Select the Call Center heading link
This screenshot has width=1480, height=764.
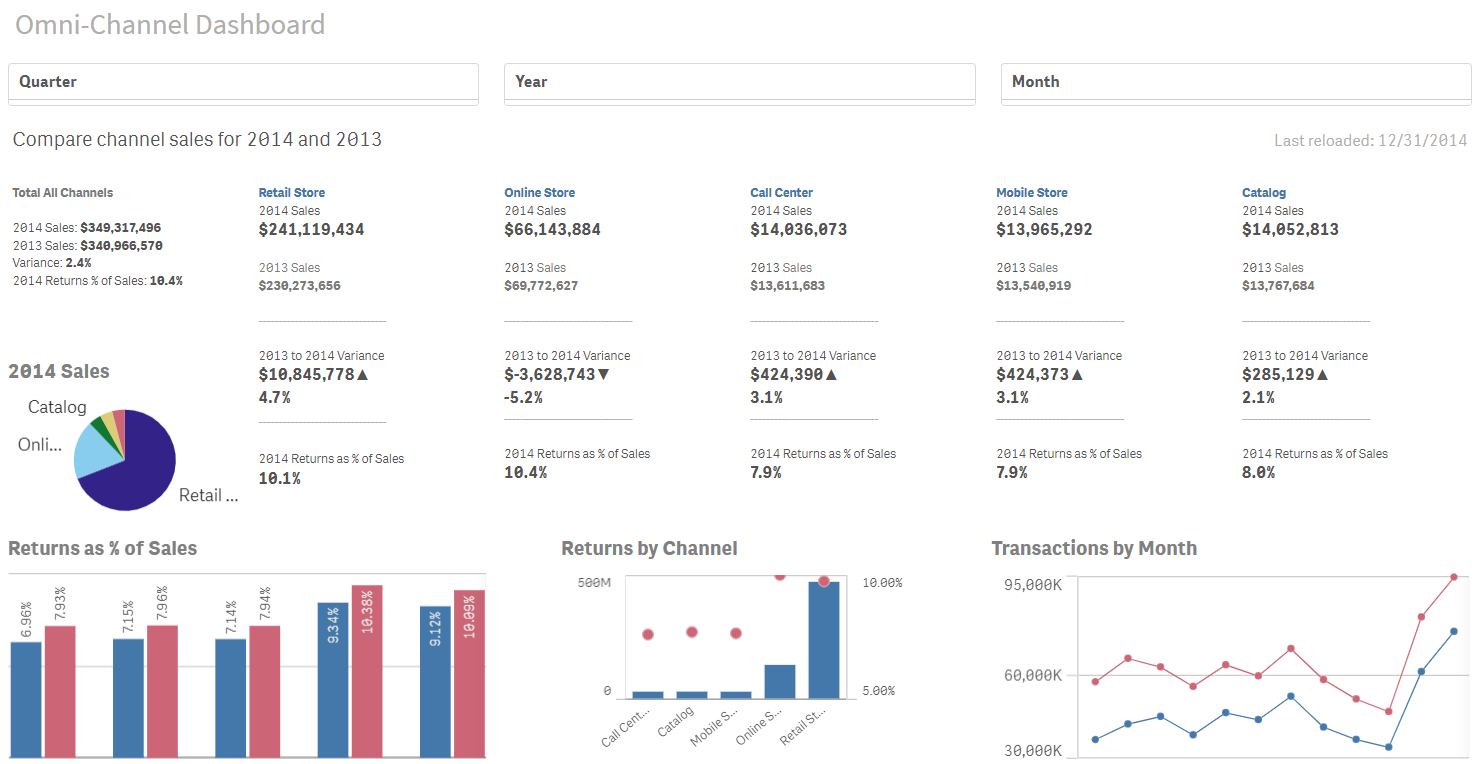tap(781, 193)
